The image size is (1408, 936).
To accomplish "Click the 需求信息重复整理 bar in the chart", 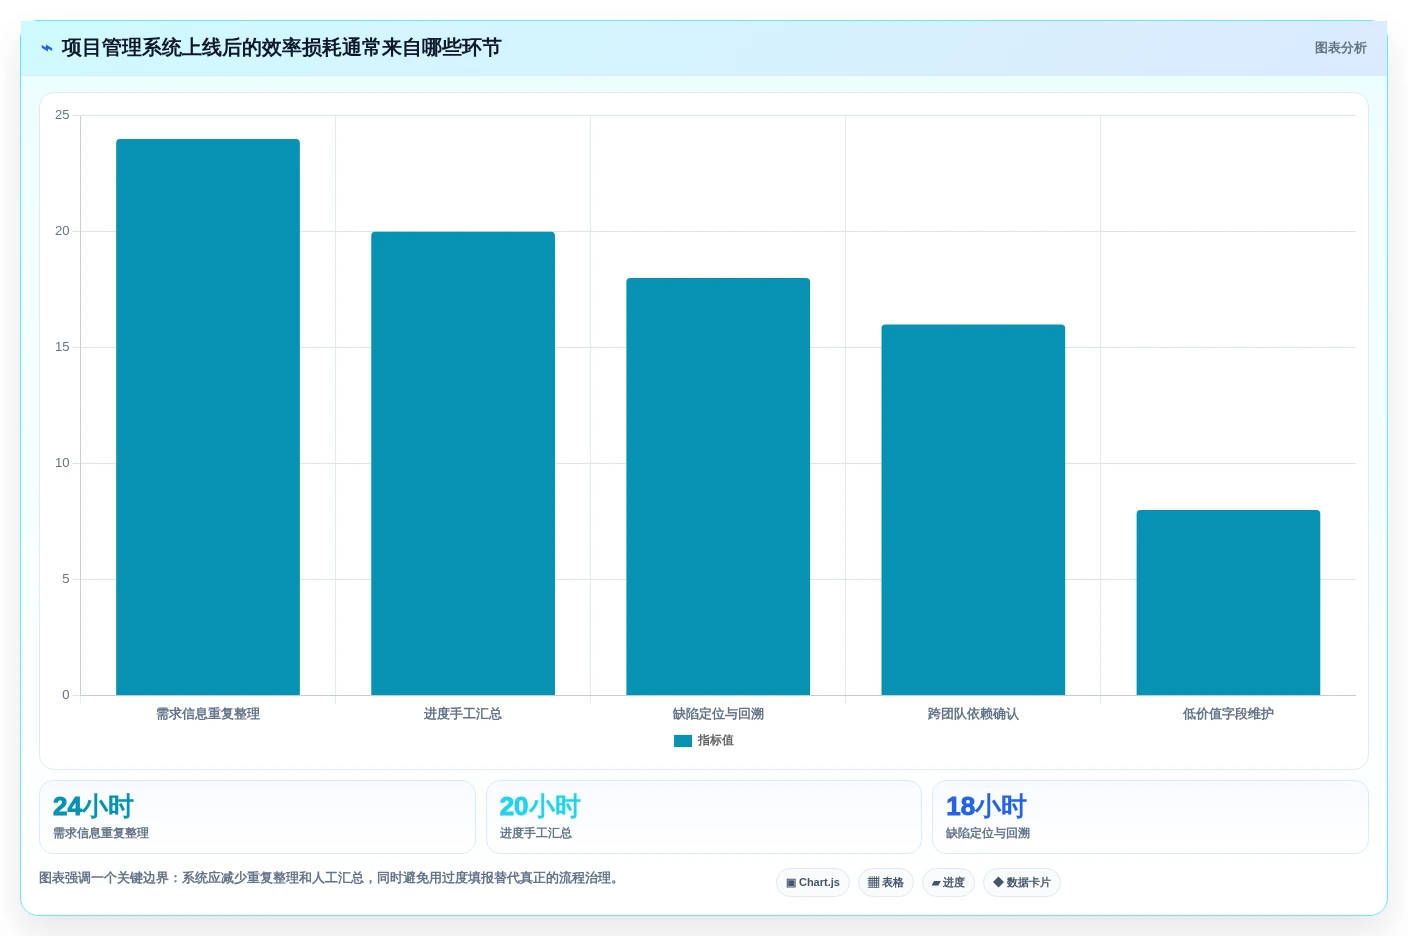I will point(208,417).
